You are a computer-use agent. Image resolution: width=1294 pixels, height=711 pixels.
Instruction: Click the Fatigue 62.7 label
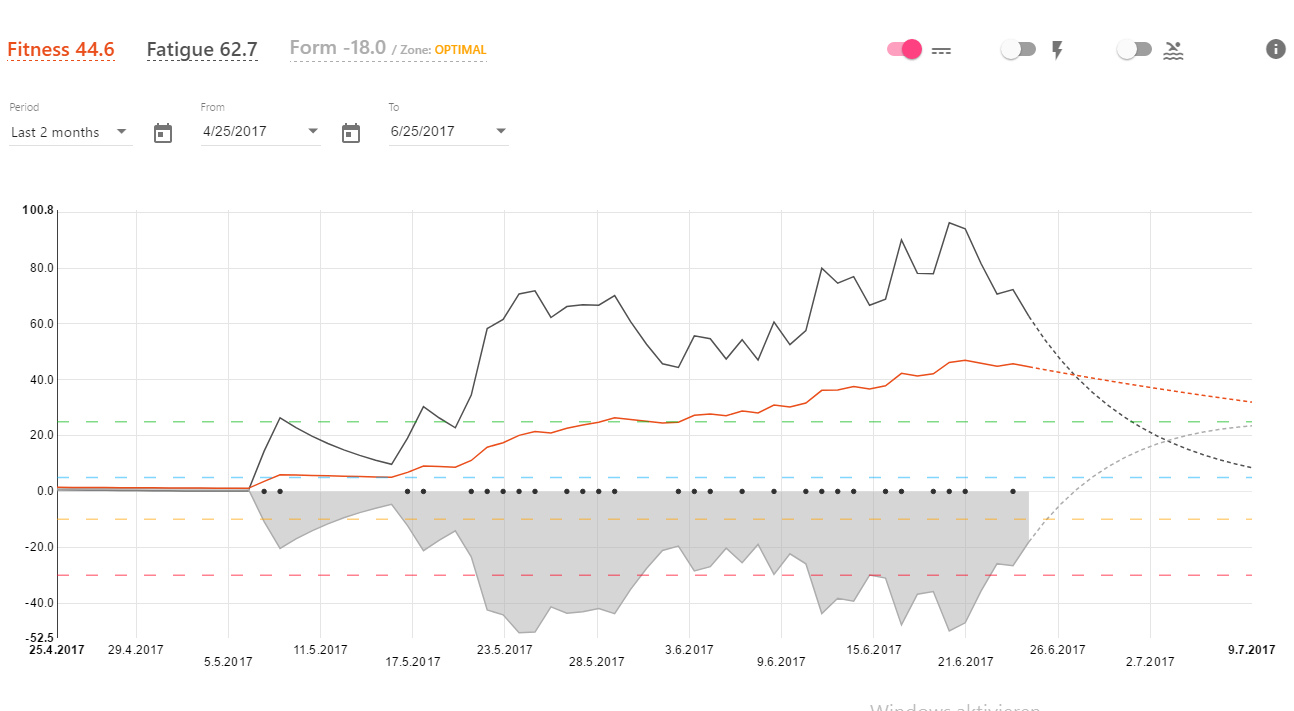(202, 49)
